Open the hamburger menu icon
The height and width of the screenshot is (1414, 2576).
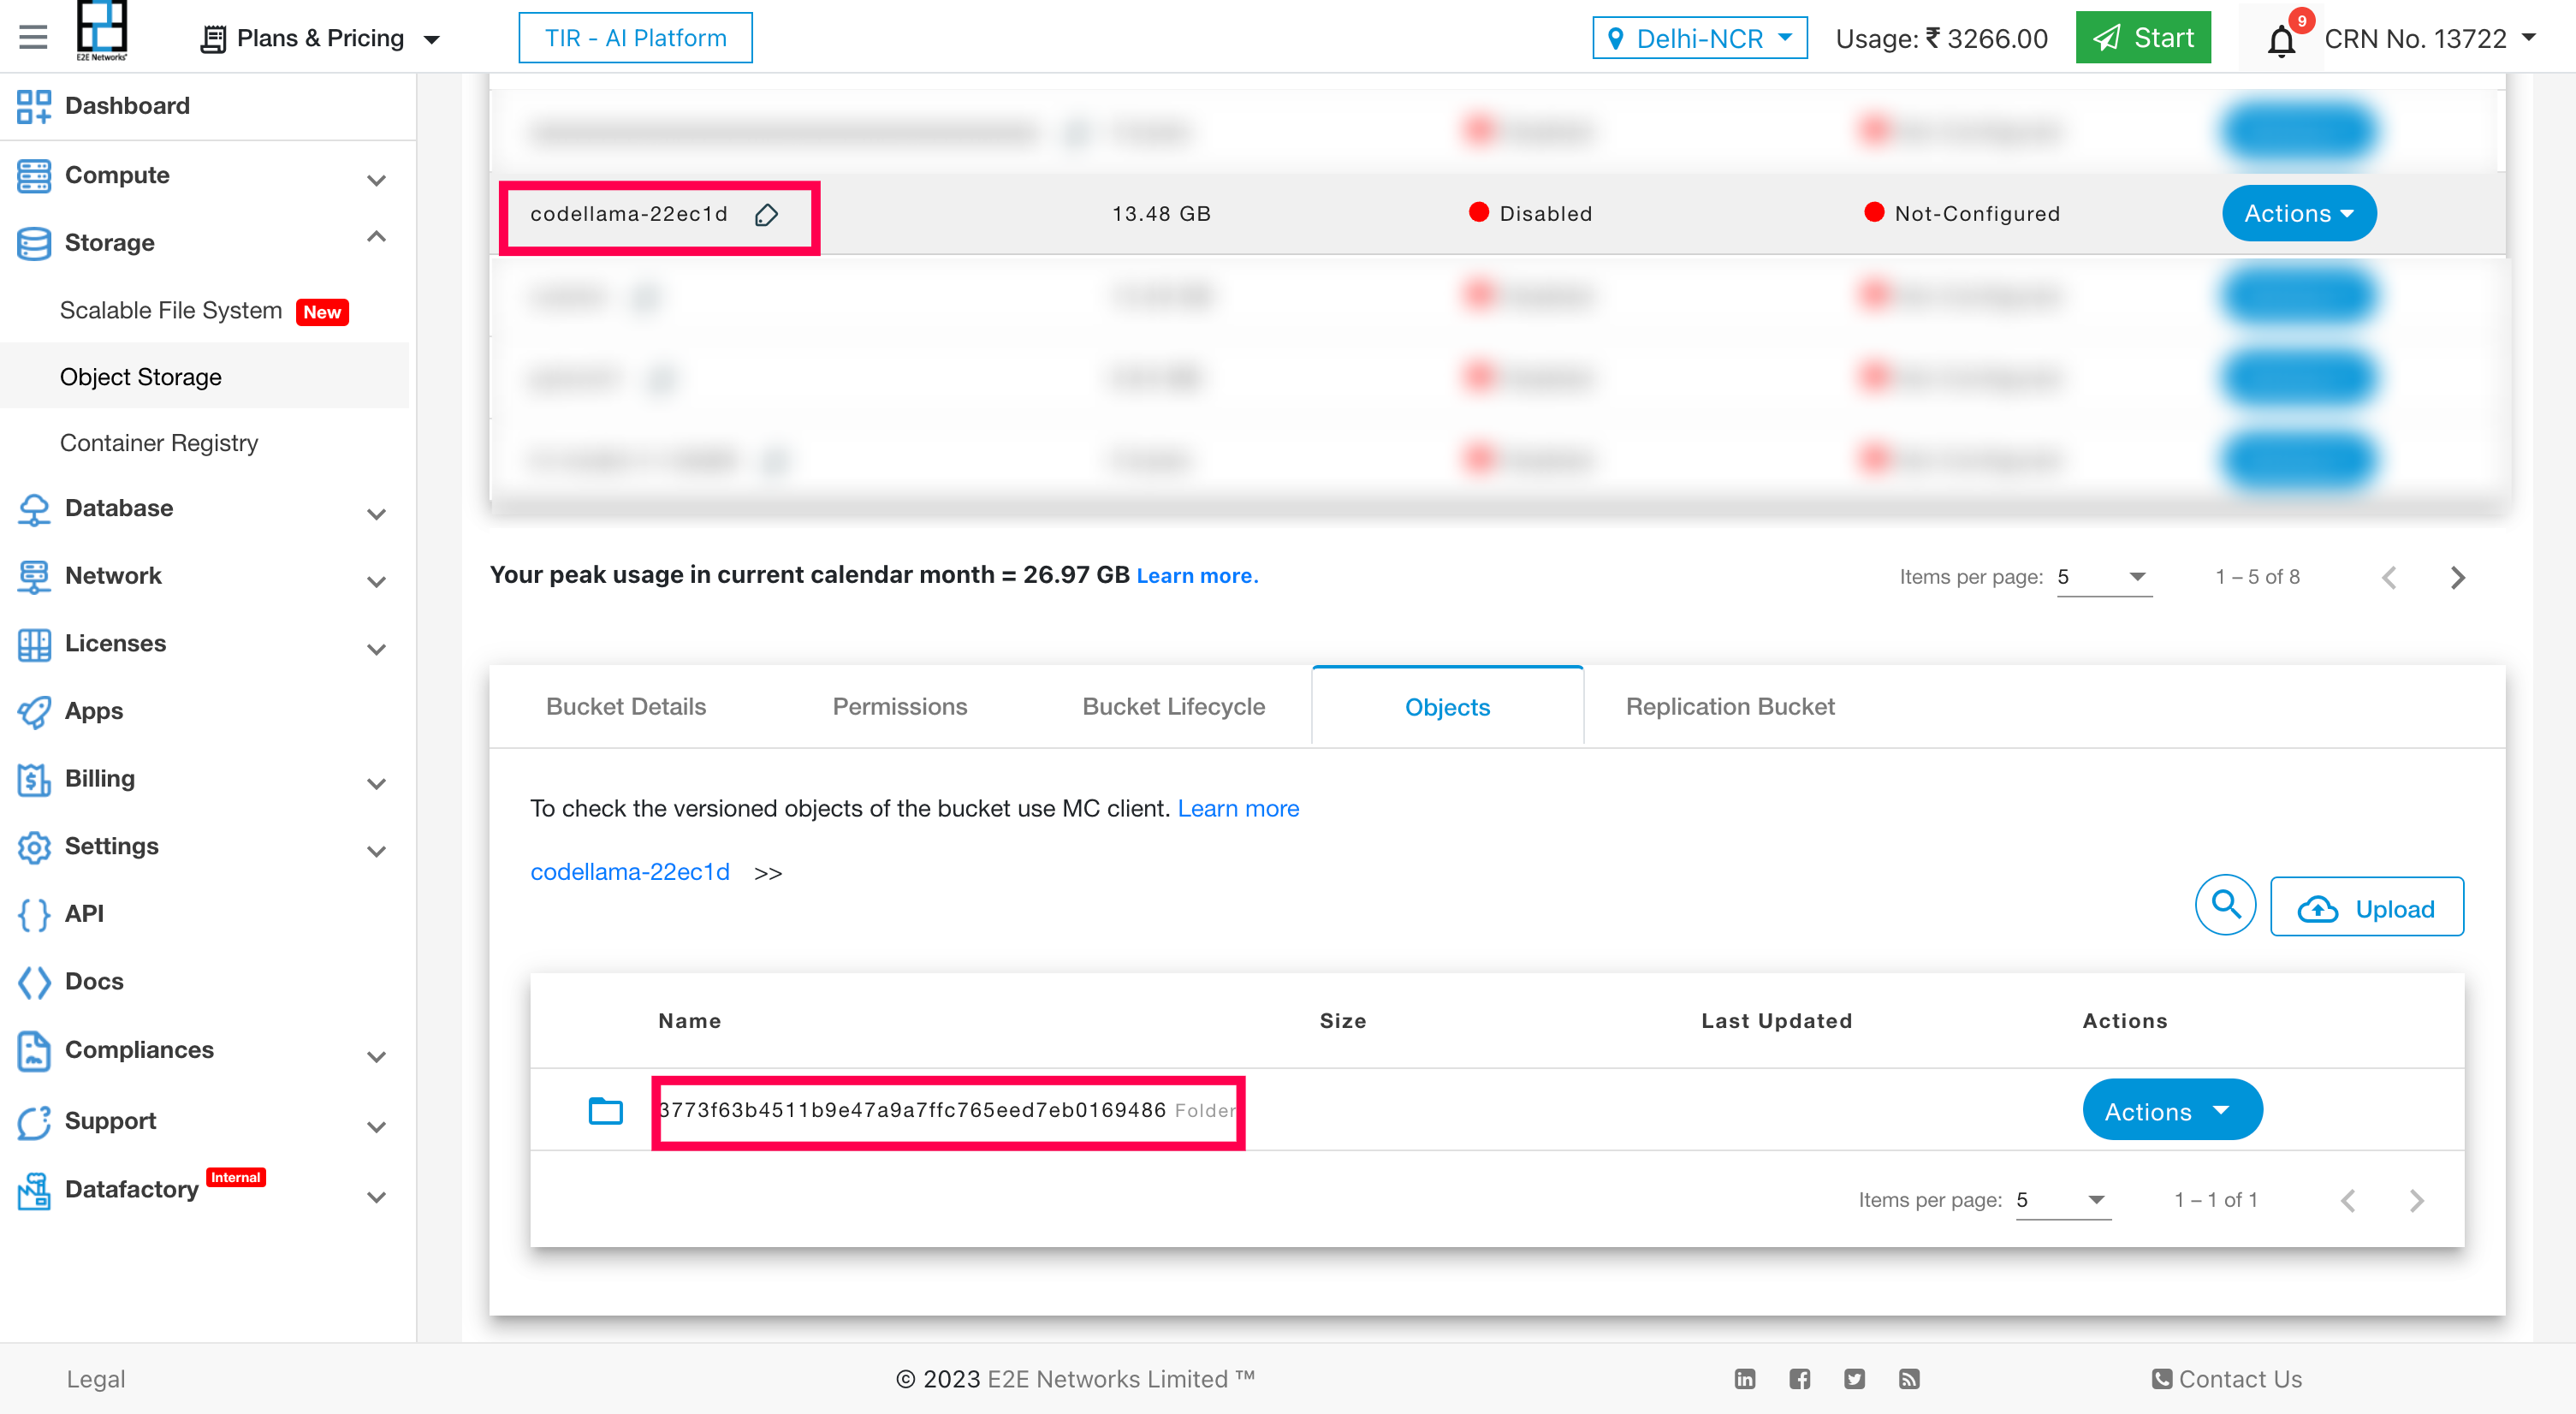coord(33,38)
